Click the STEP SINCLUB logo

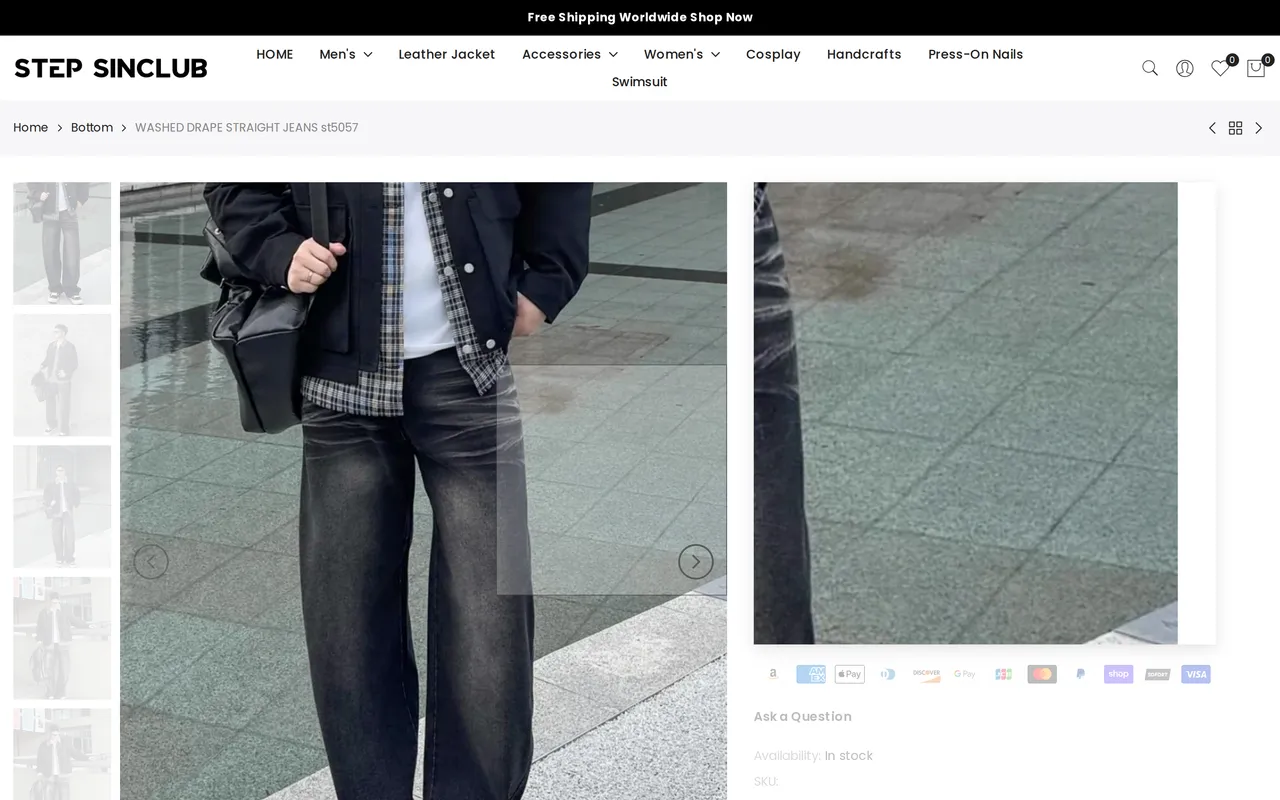coord(111,68)
